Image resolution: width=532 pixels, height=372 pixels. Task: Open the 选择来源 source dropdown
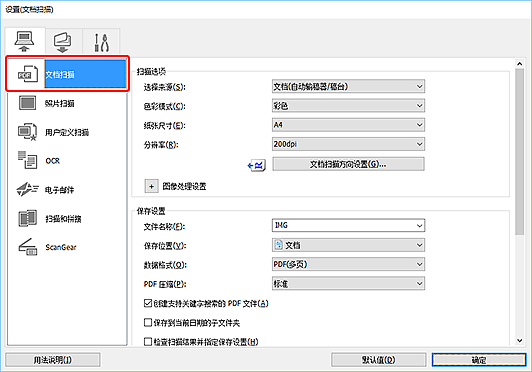[348, 87]
